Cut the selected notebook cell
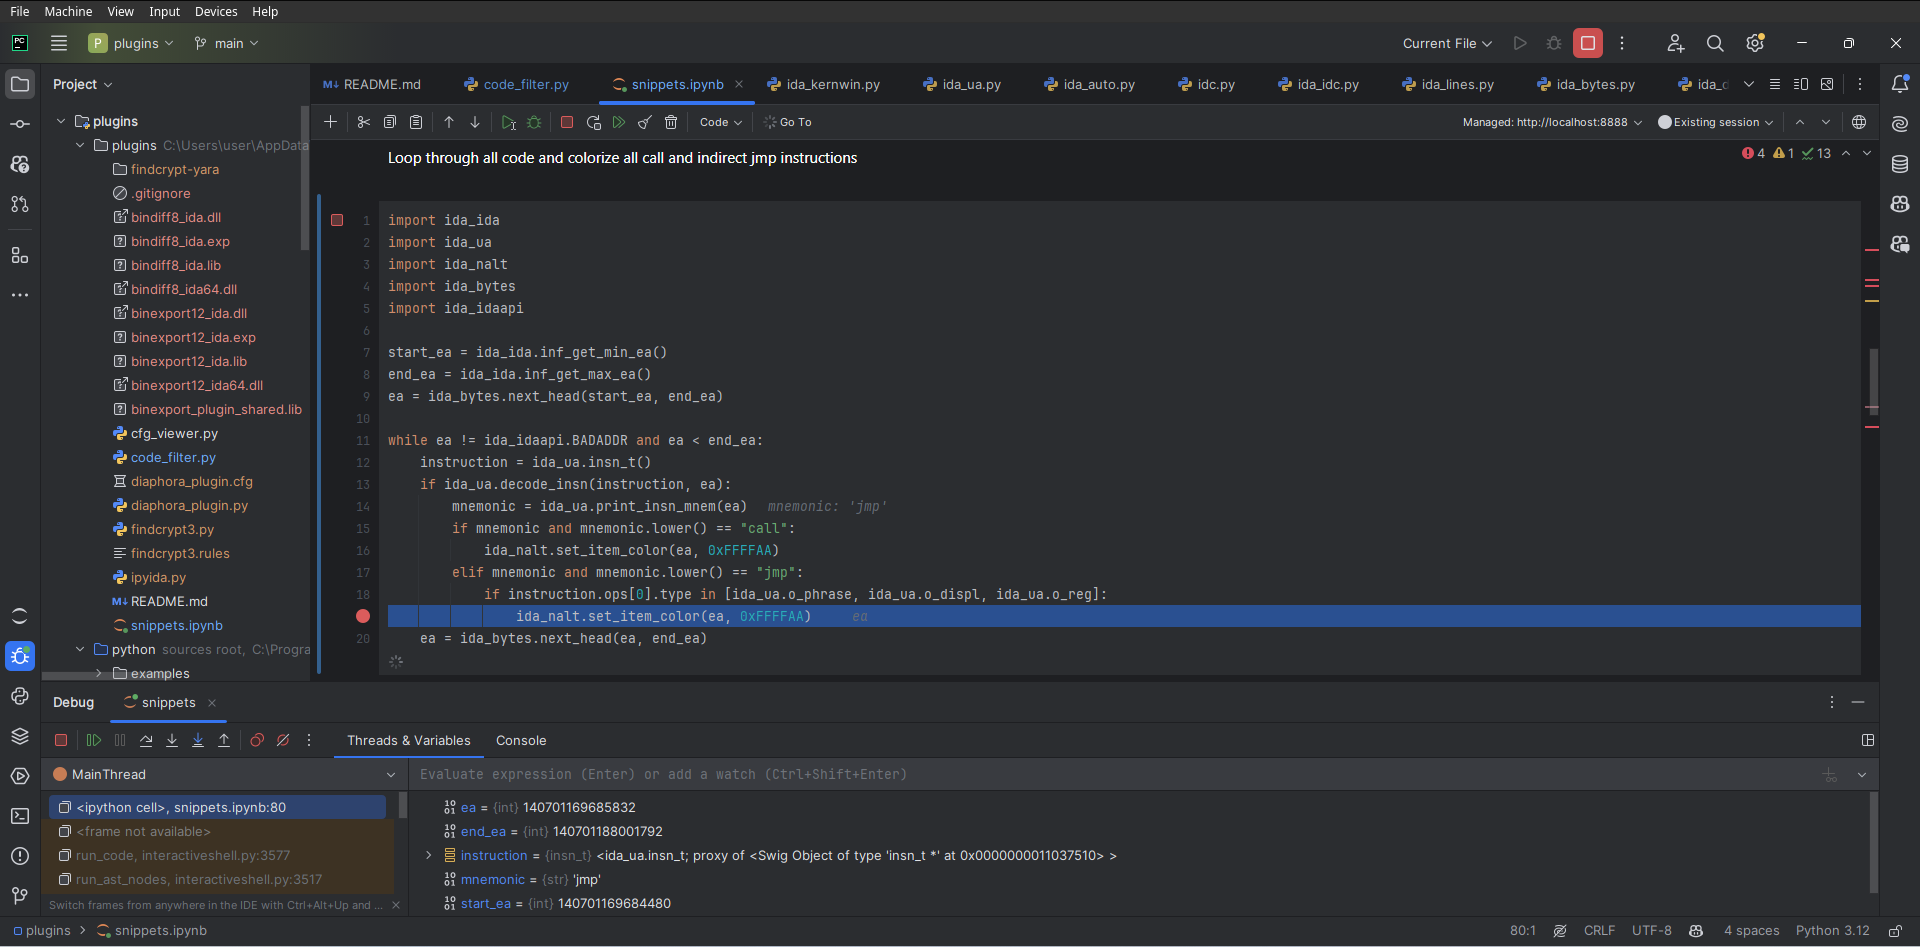Image resolution: width=1920 pixels, height=947 pixels. pyautogui.click(x=364, y=122)
